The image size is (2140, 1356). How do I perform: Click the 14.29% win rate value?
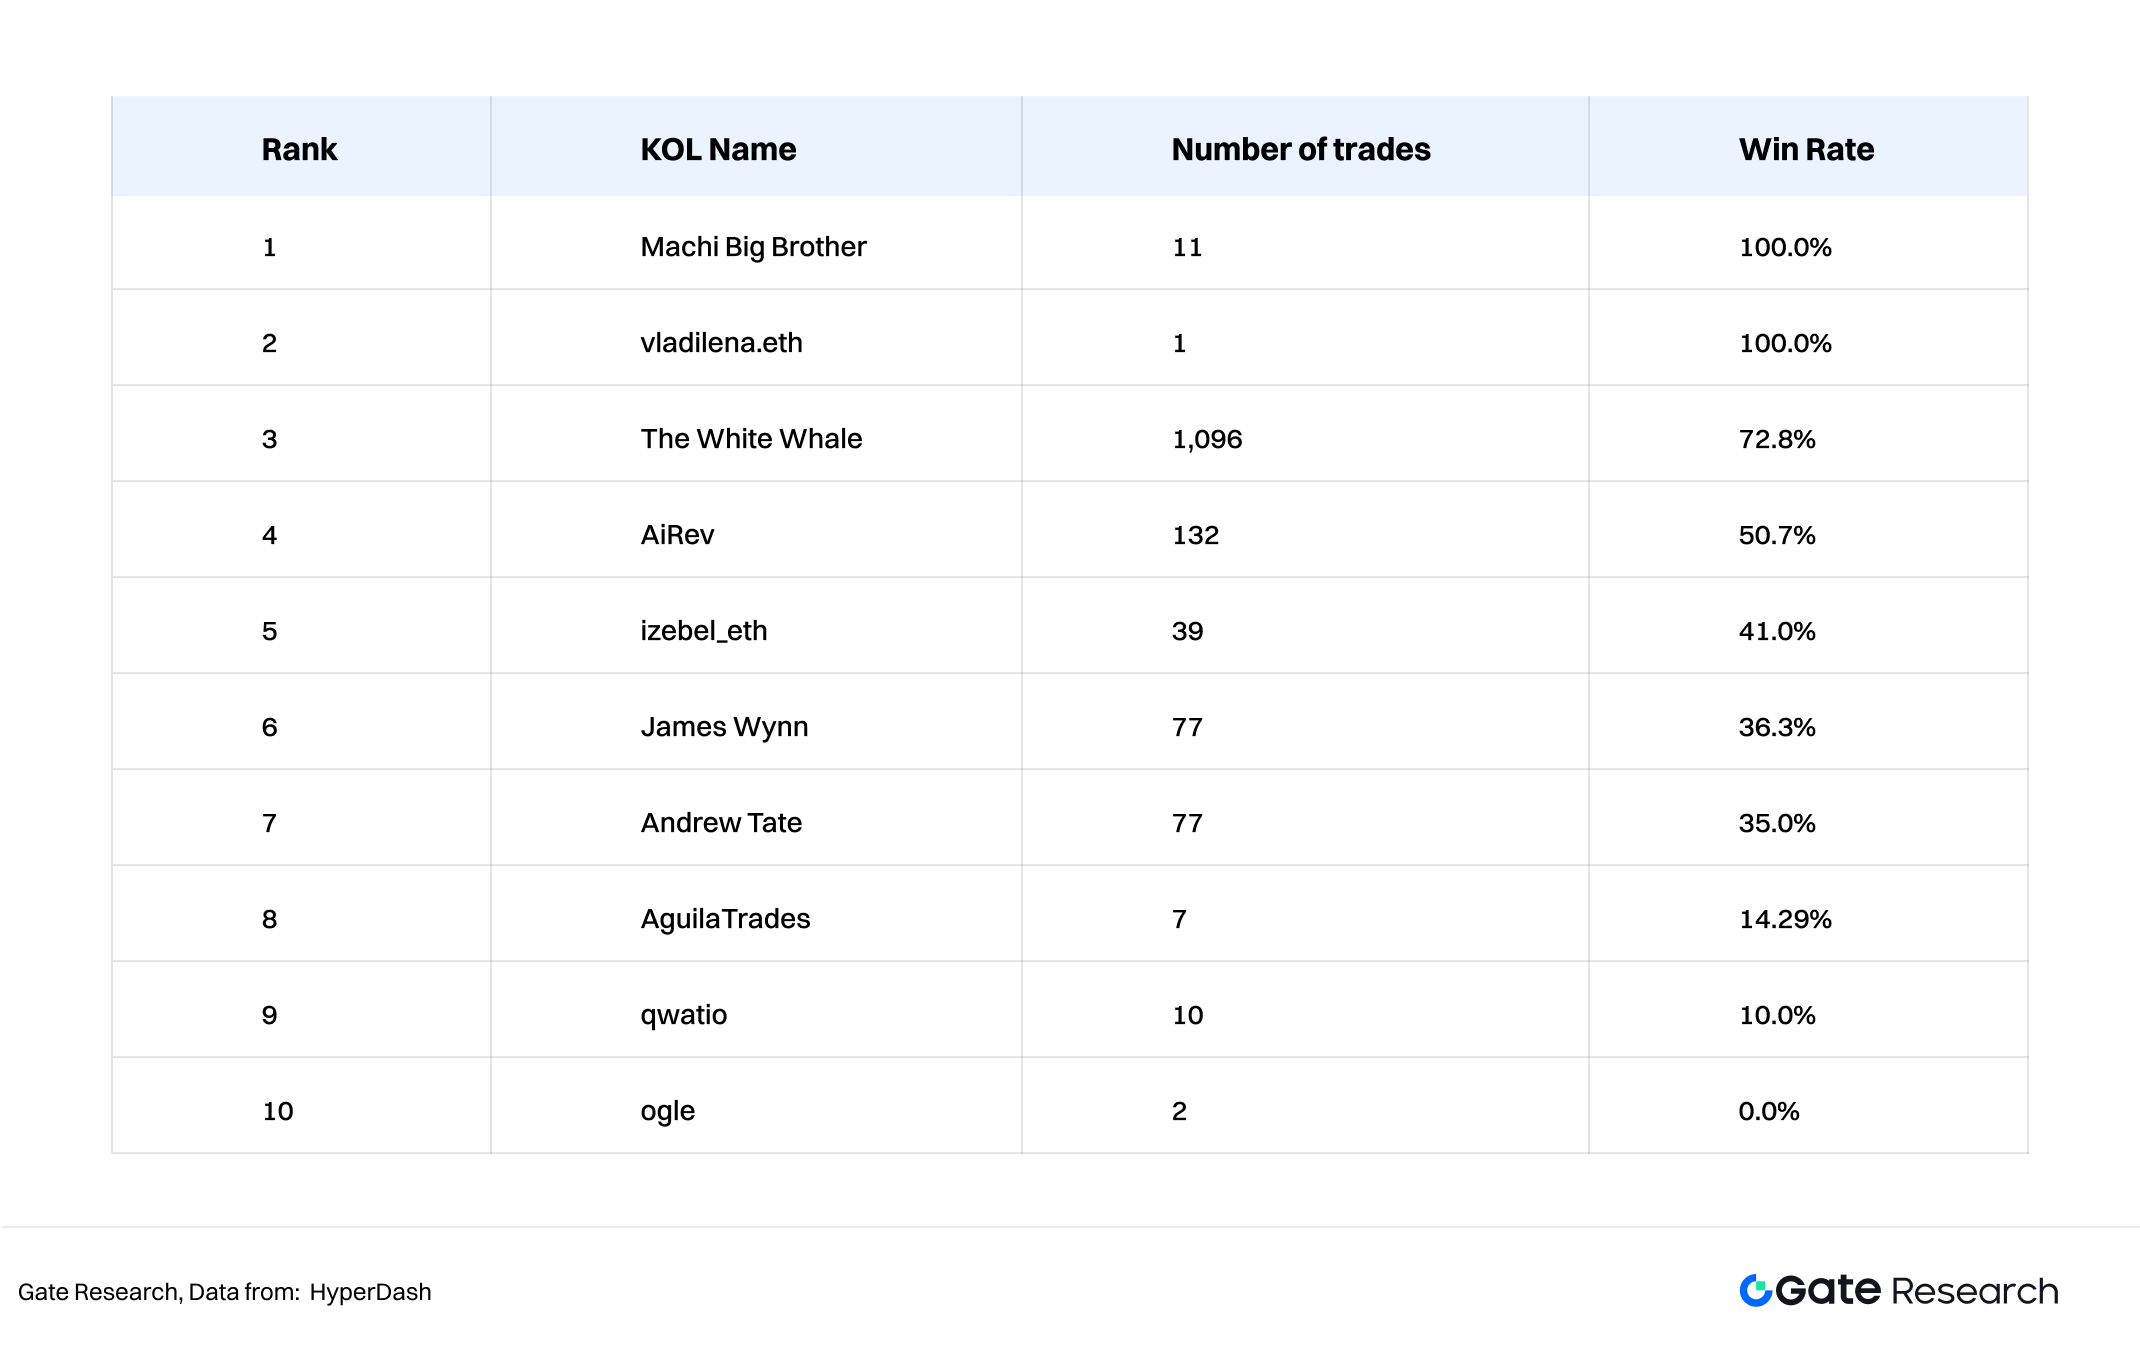(x=1785, y=919)
